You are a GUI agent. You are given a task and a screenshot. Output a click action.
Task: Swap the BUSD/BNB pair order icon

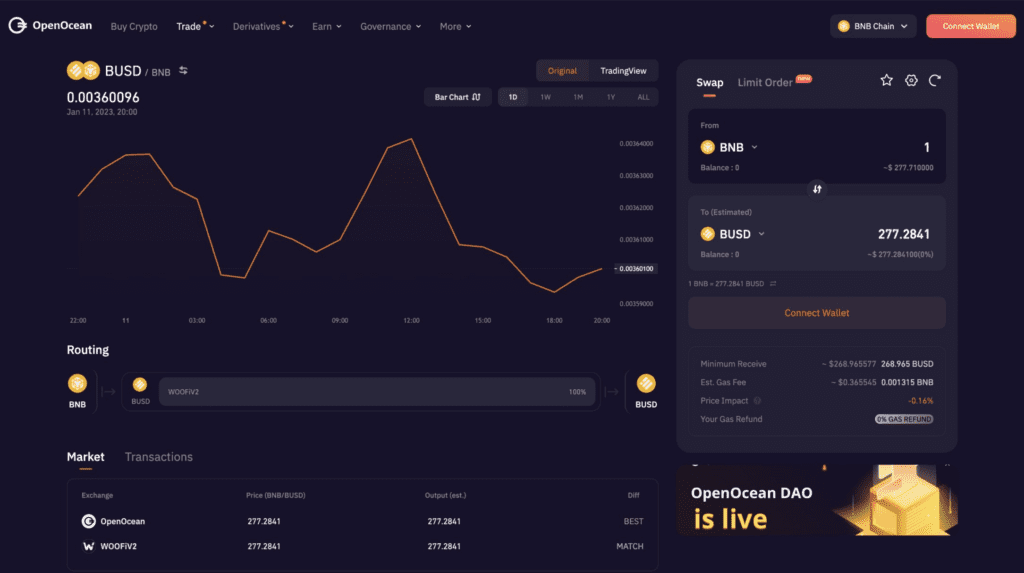pyautogui.click(x=184, y=71)
